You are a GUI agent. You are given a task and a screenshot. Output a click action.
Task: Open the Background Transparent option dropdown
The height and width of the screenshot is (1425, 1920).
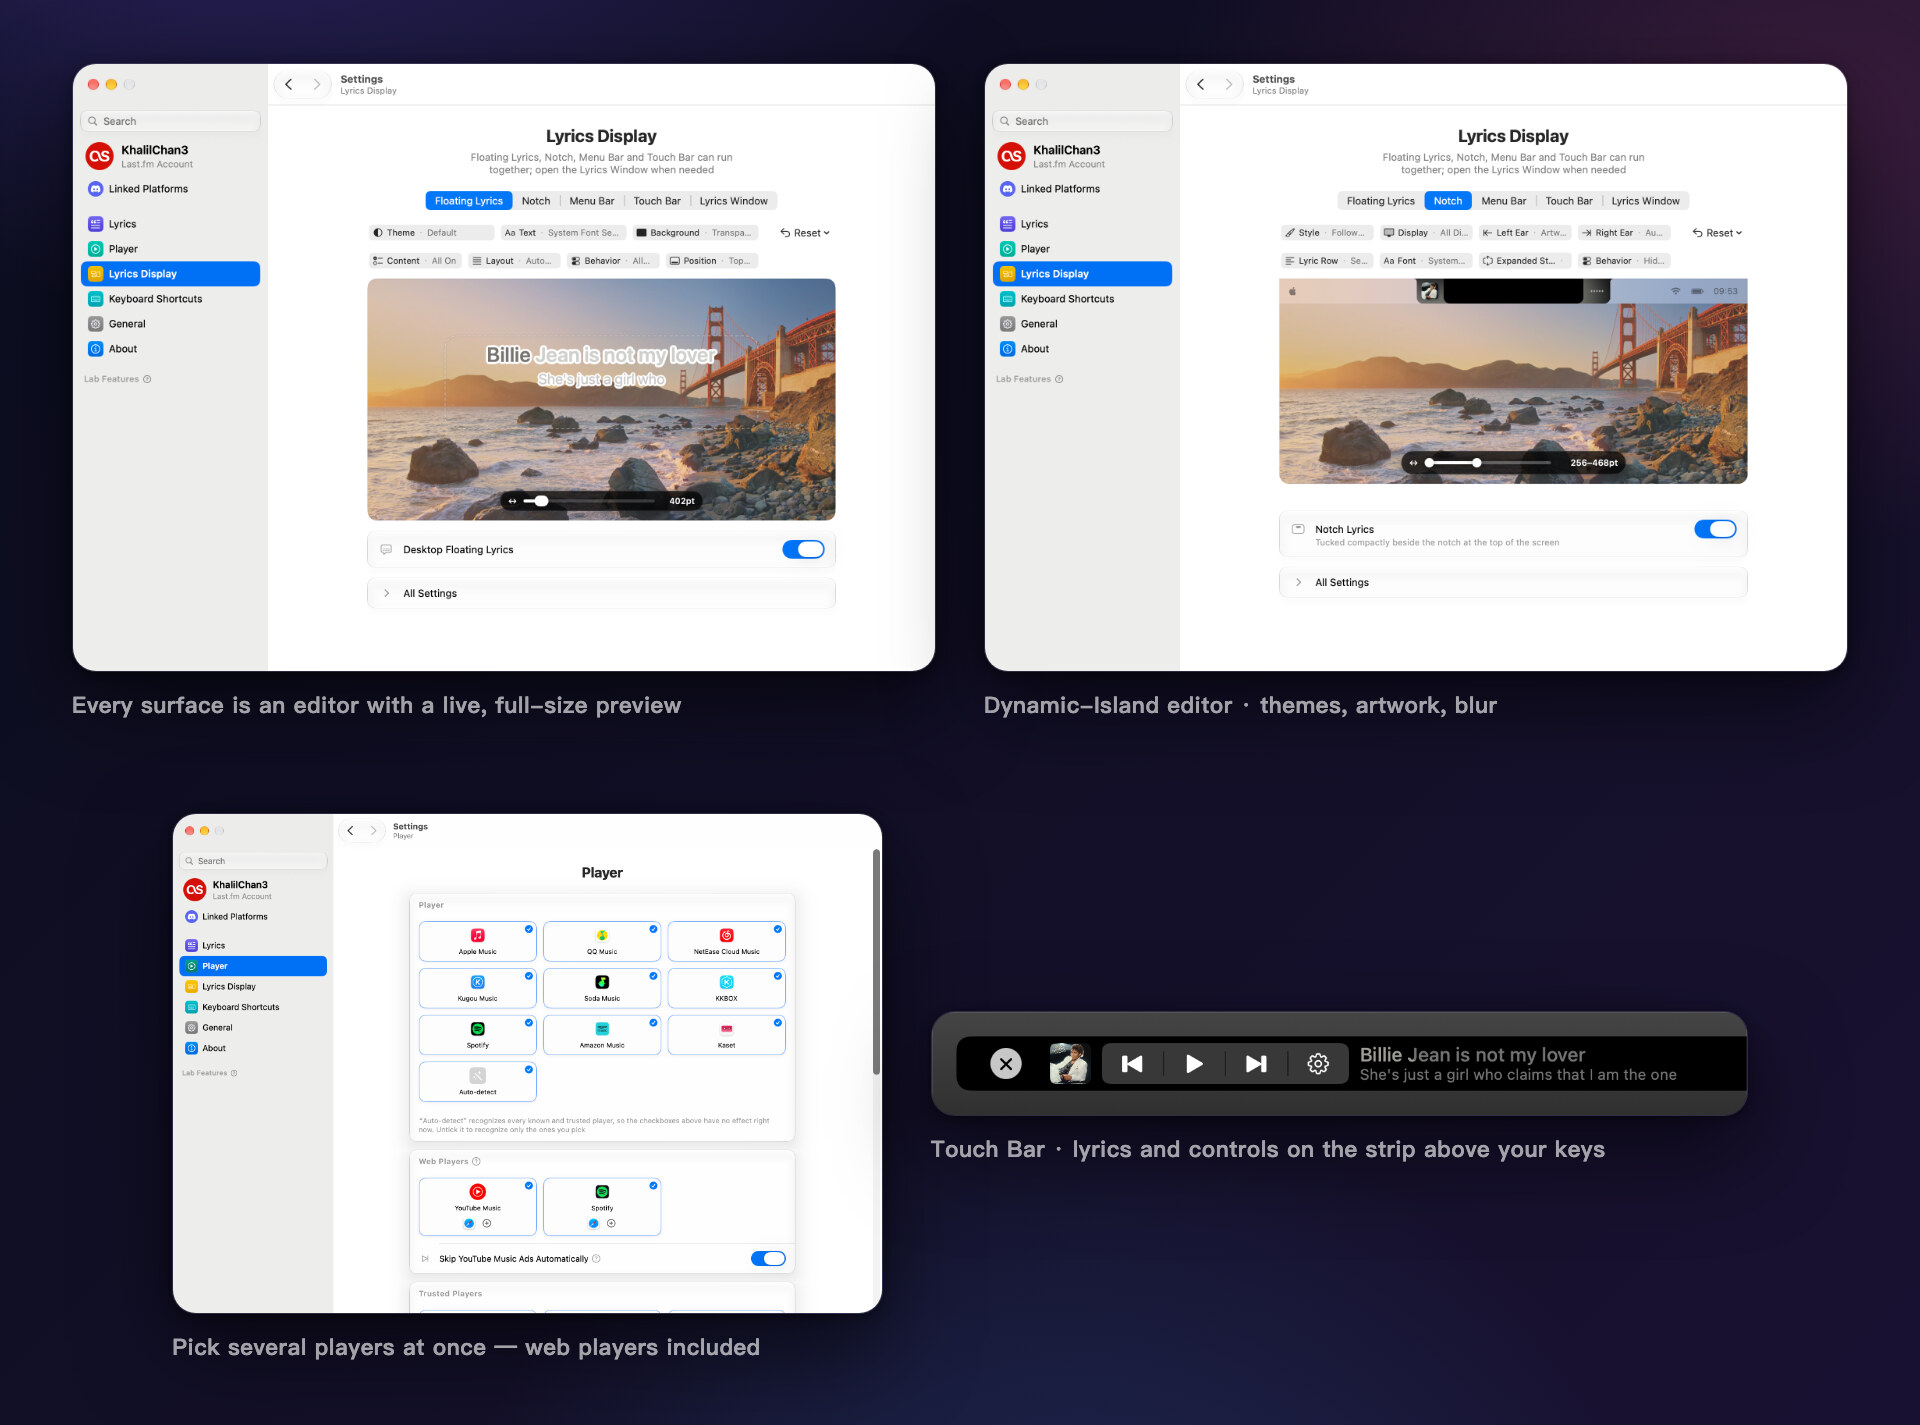tap(696, 233)
